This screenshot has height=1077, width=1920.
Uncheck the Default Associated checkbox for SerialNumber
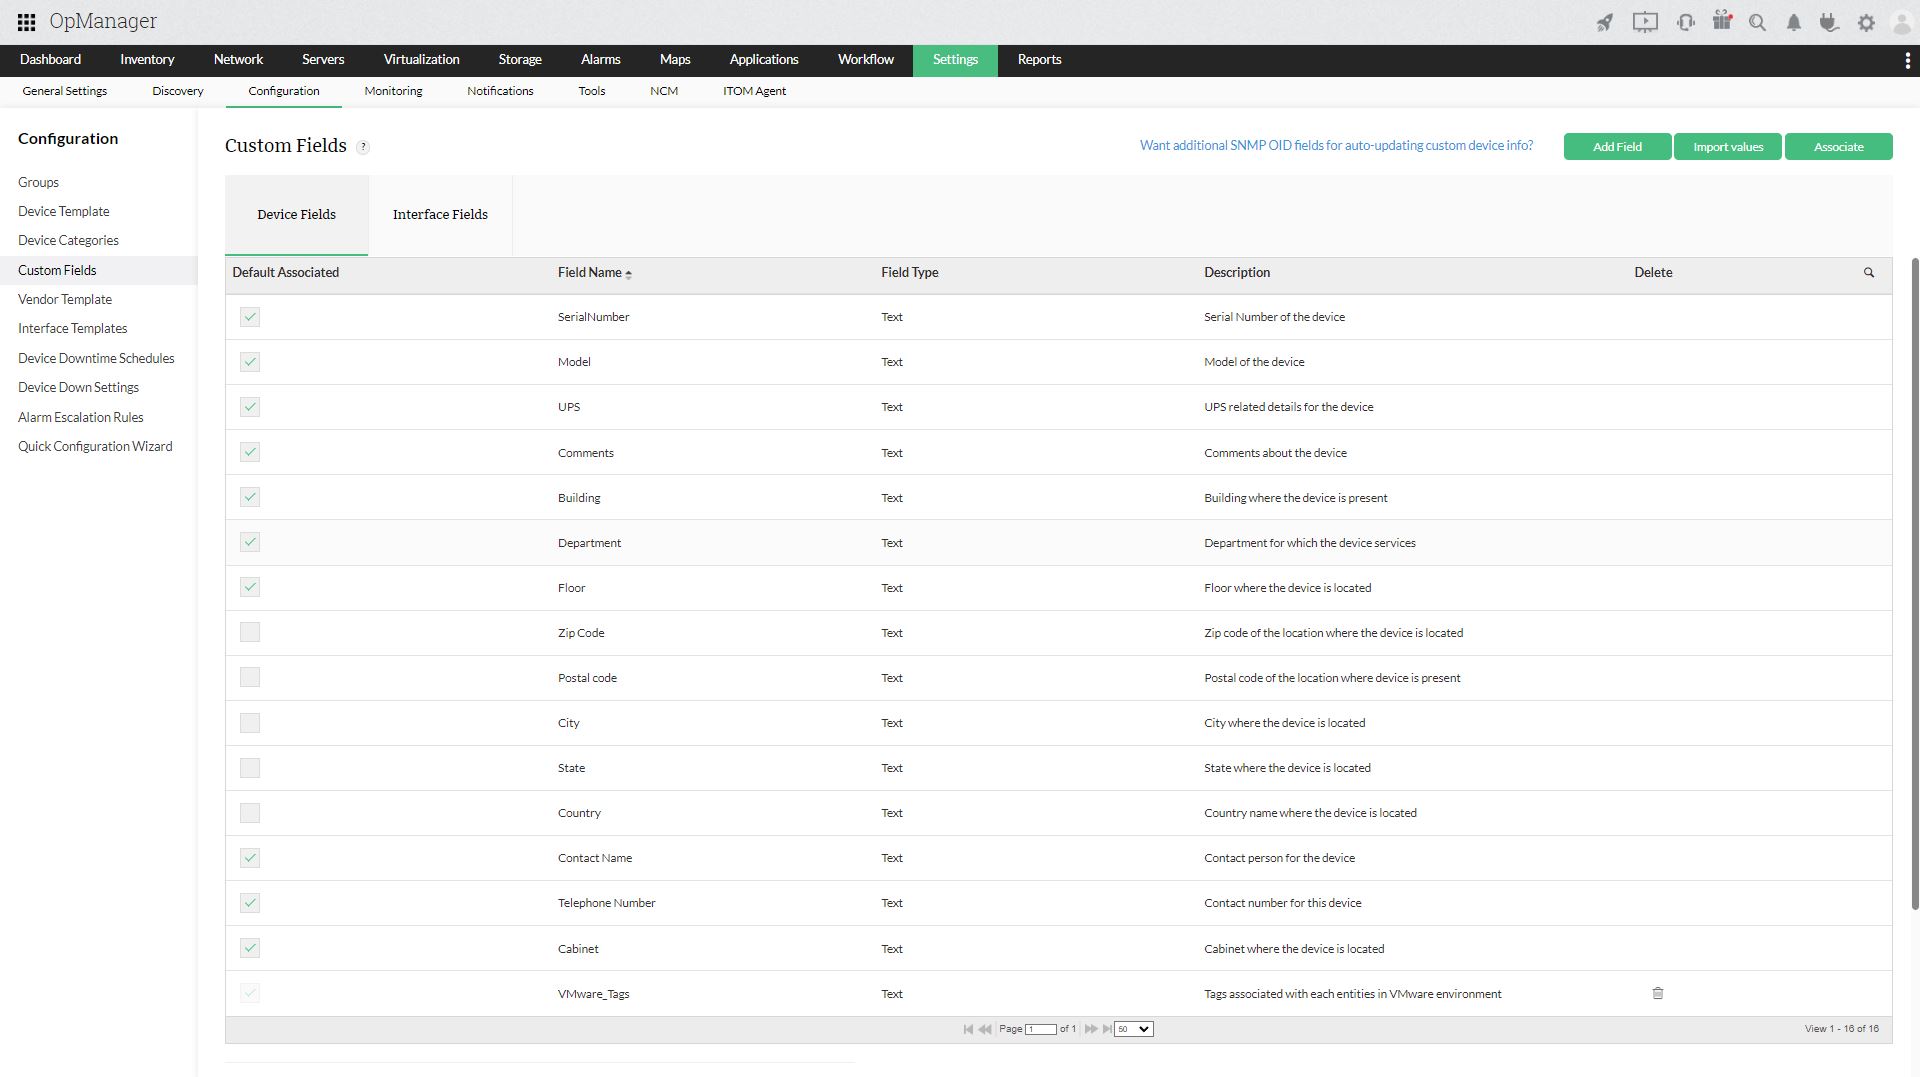point(249,316)
